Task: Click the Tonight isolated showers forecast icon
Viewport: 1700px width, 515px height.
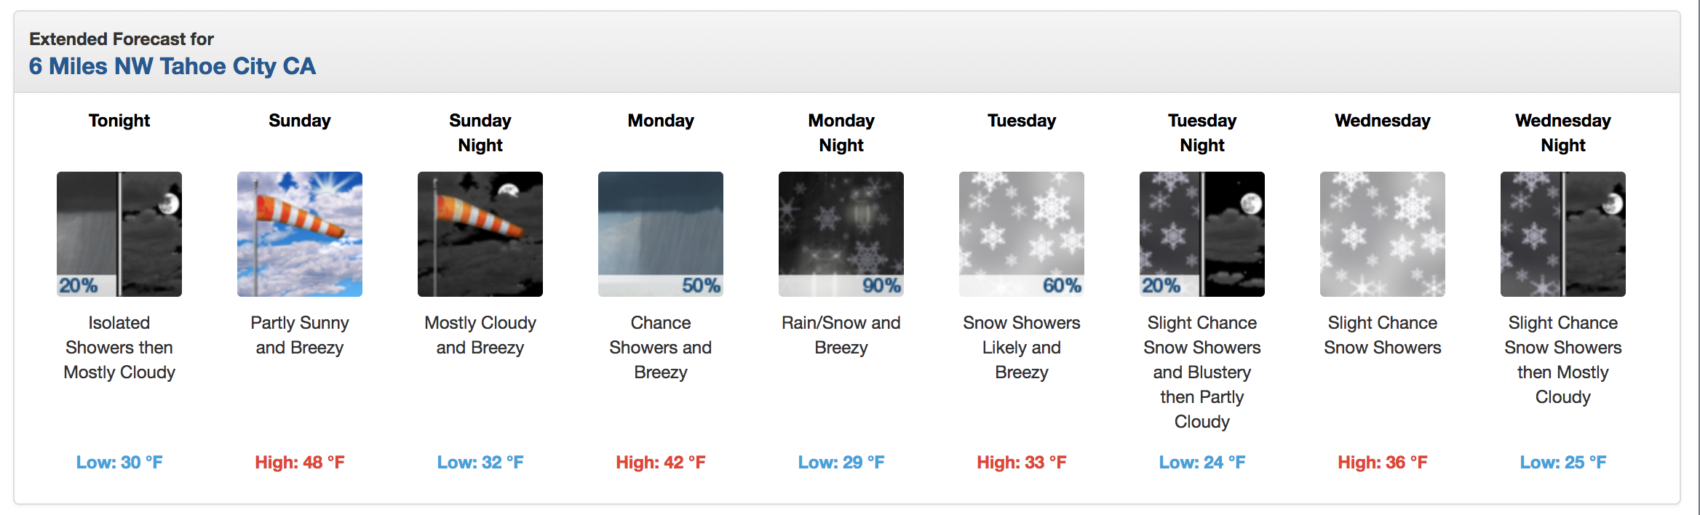Action: [x=119, y=234]
